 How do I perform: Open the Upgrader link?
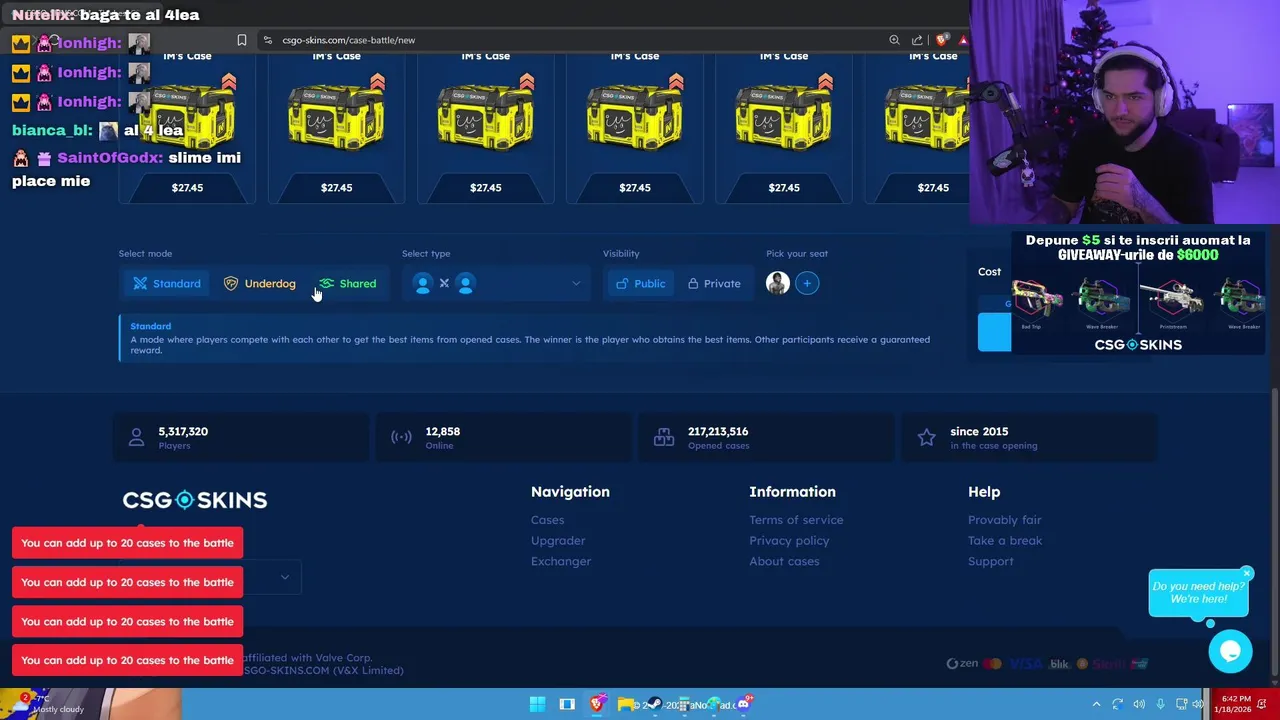[x=558, y=541]
